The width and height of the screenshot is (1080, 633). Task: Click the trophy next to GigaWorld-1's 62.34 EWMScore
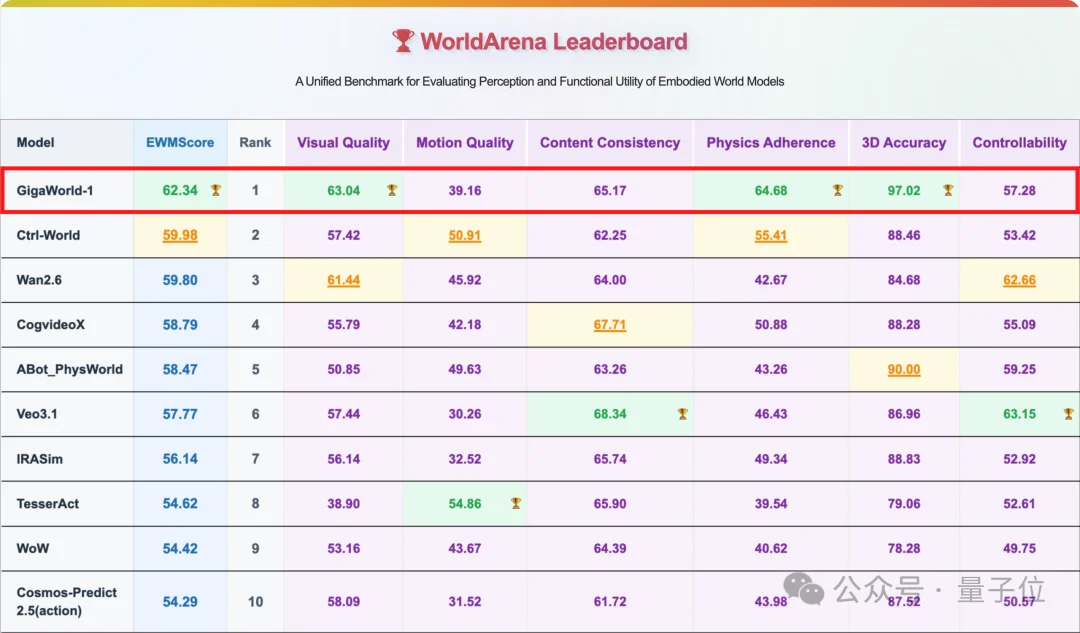coord(215,190)
